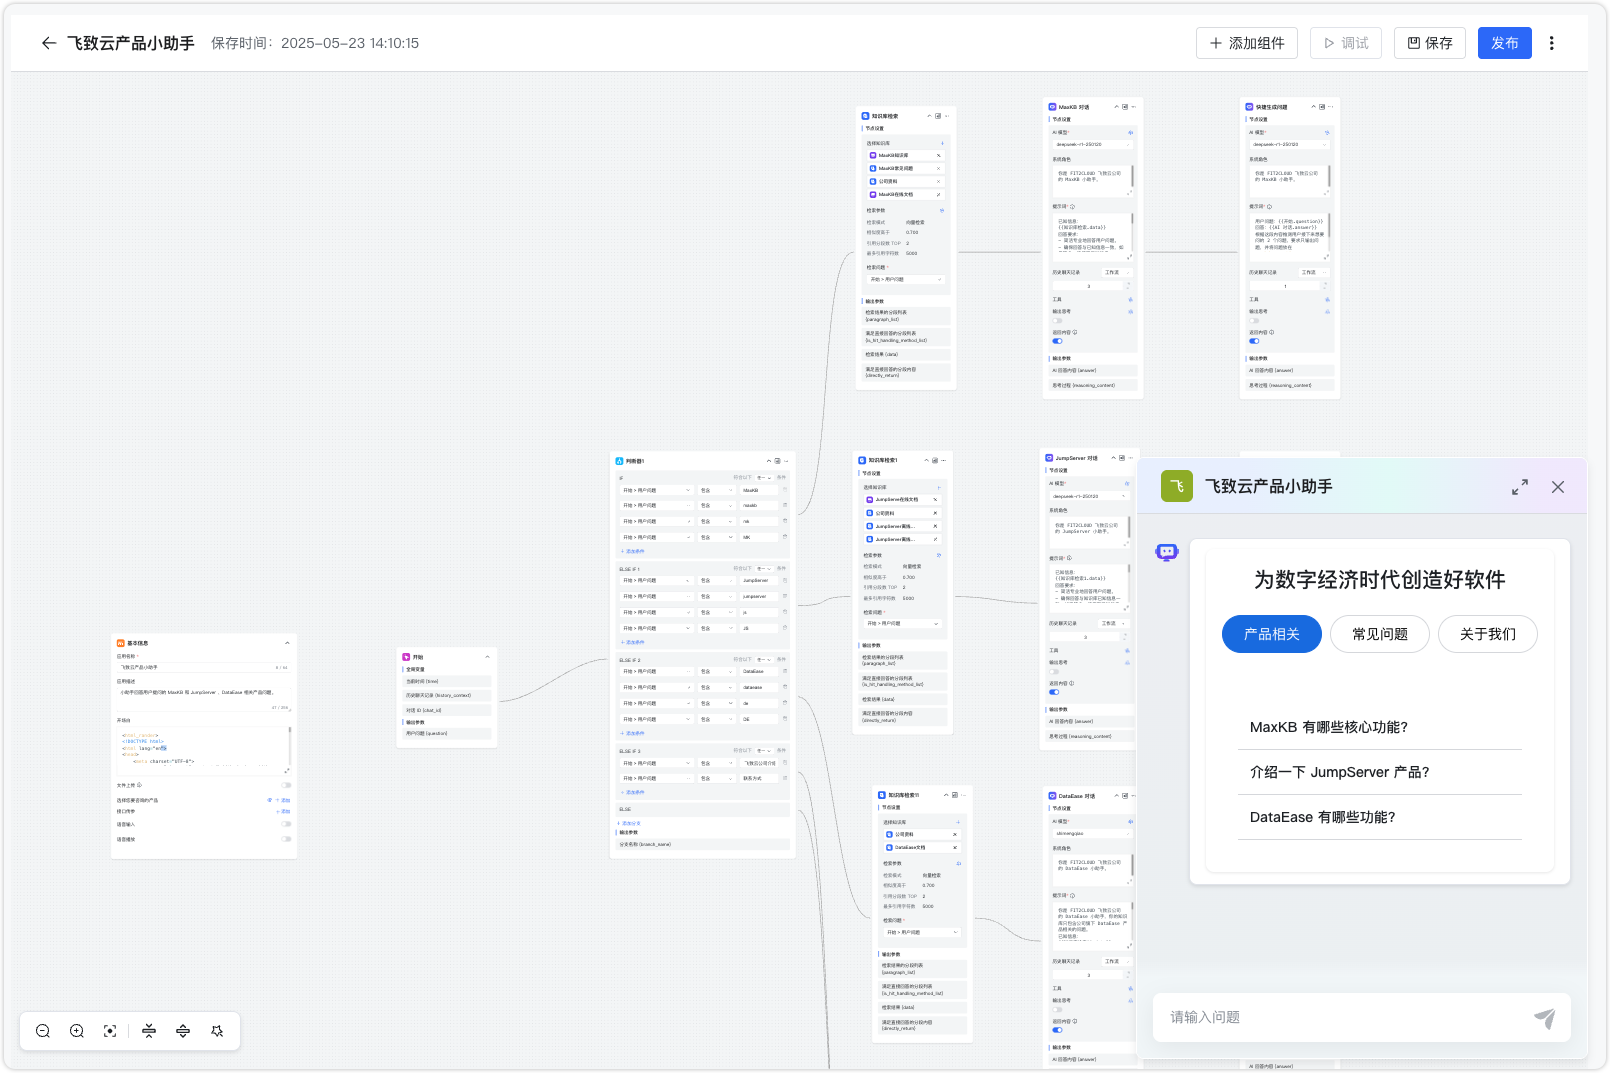The height and width of the screenshot is (1073, 1610).
Task: Click the collapse all nodes icon
Action: tap(149, 1031)
